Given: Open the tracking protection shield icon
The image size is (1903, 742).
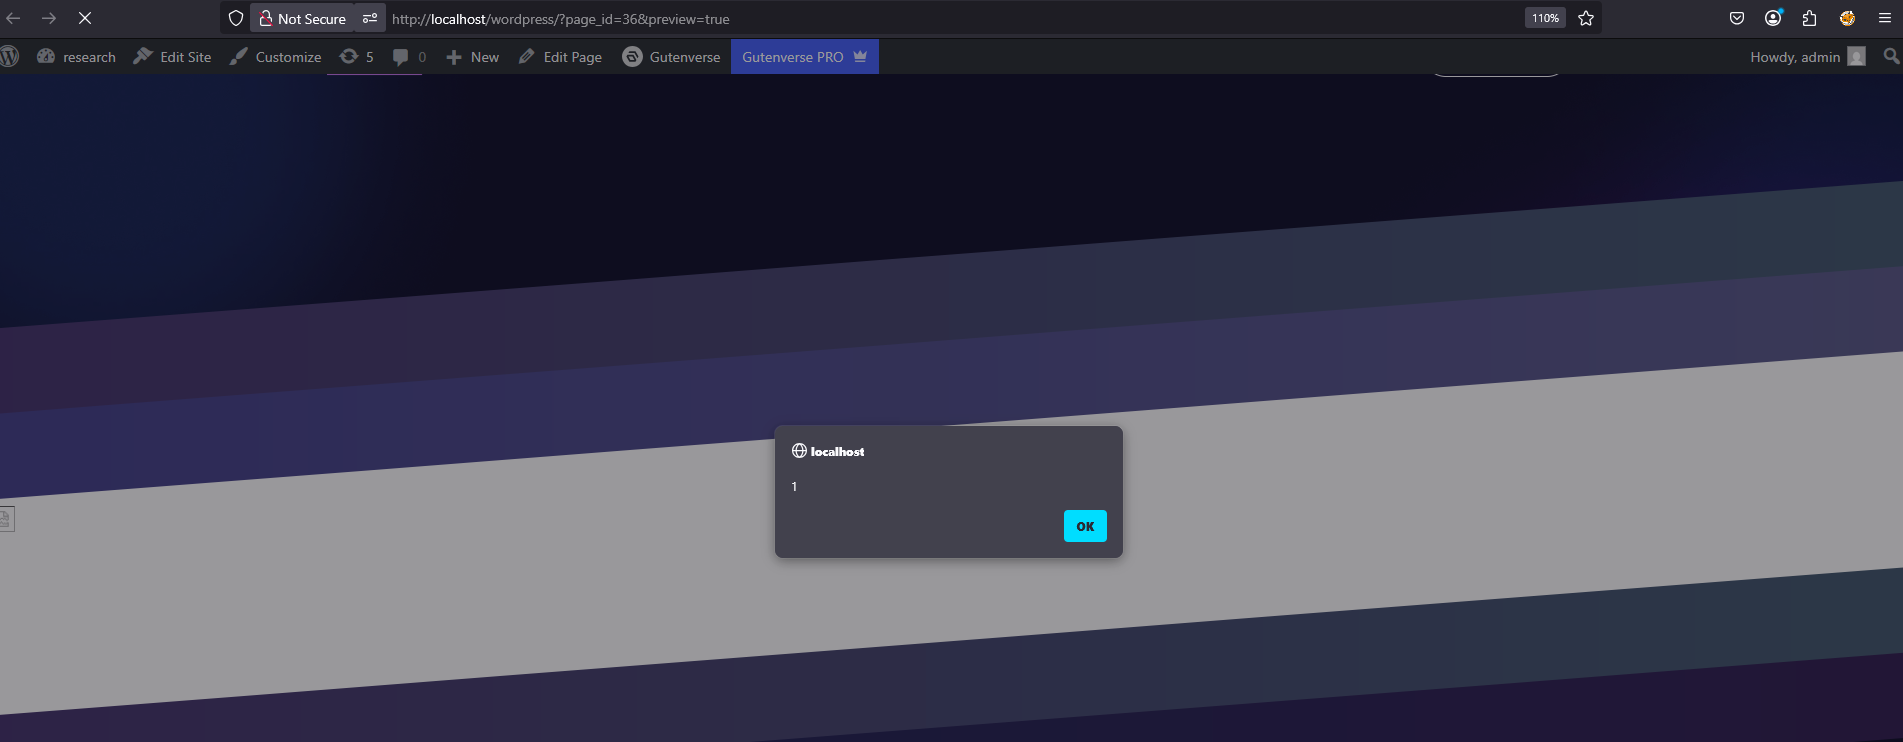Looking at the screenshot, I should pos(236,18).
